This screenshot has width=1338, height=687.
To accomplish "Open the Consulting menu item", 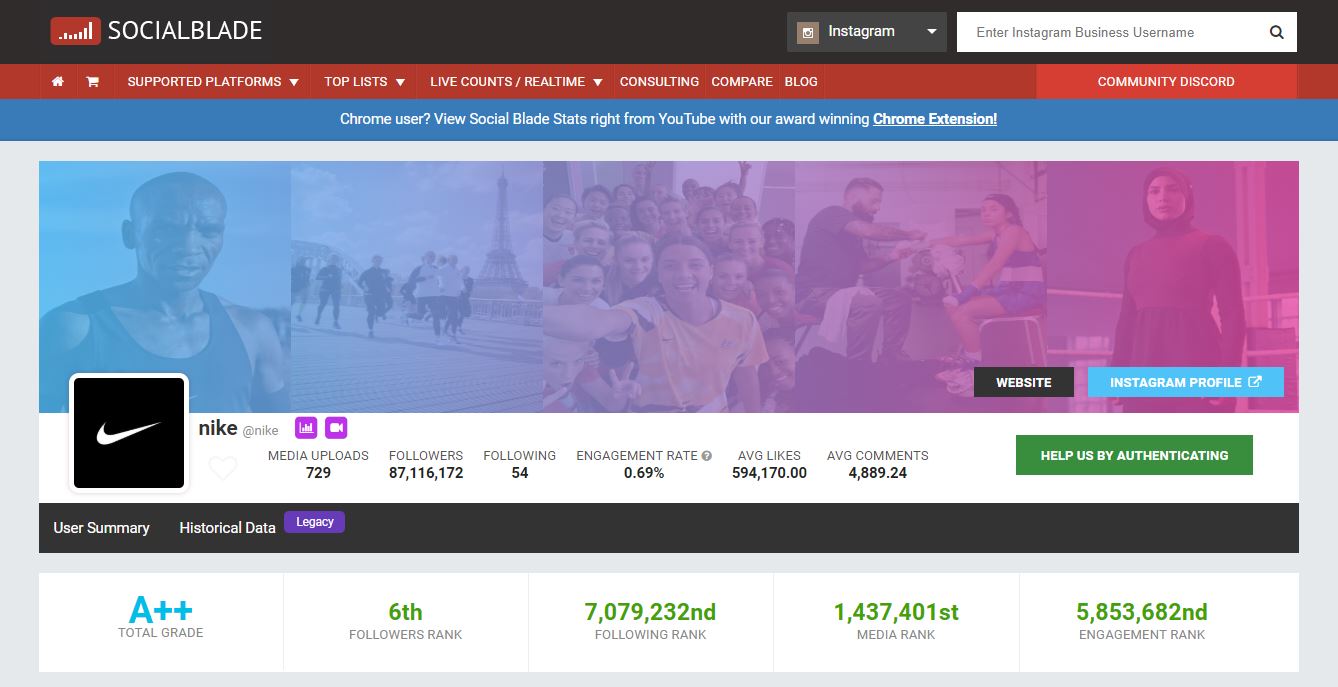I will 659,82.
